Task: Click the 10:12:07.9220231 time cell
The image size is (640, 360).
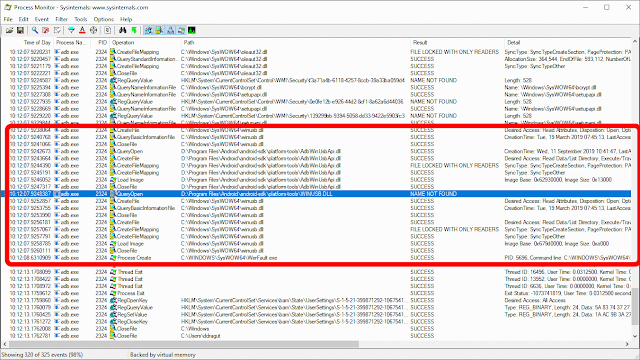Action: point(30,52)
